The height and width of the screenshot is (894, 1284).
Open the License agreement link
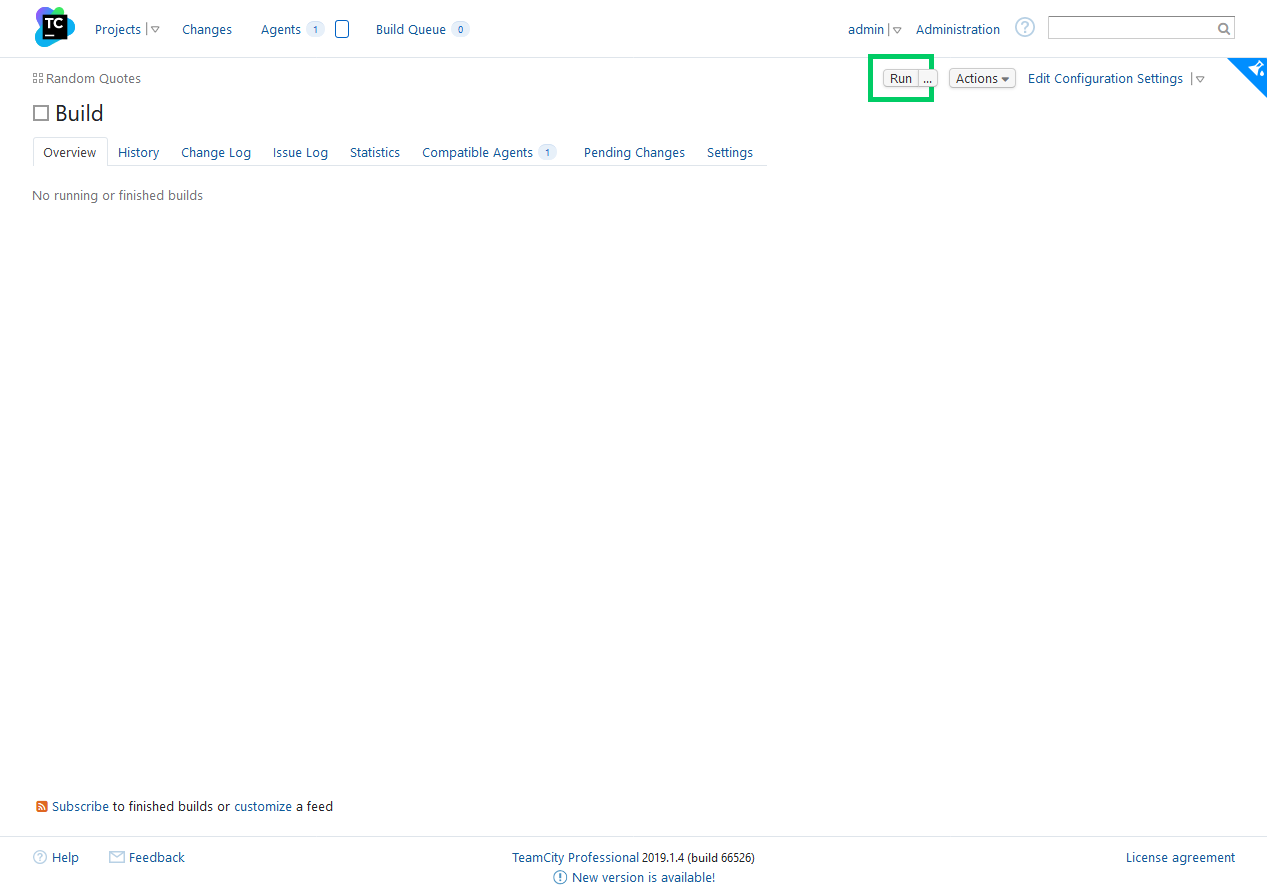[x=1180, y=857]
